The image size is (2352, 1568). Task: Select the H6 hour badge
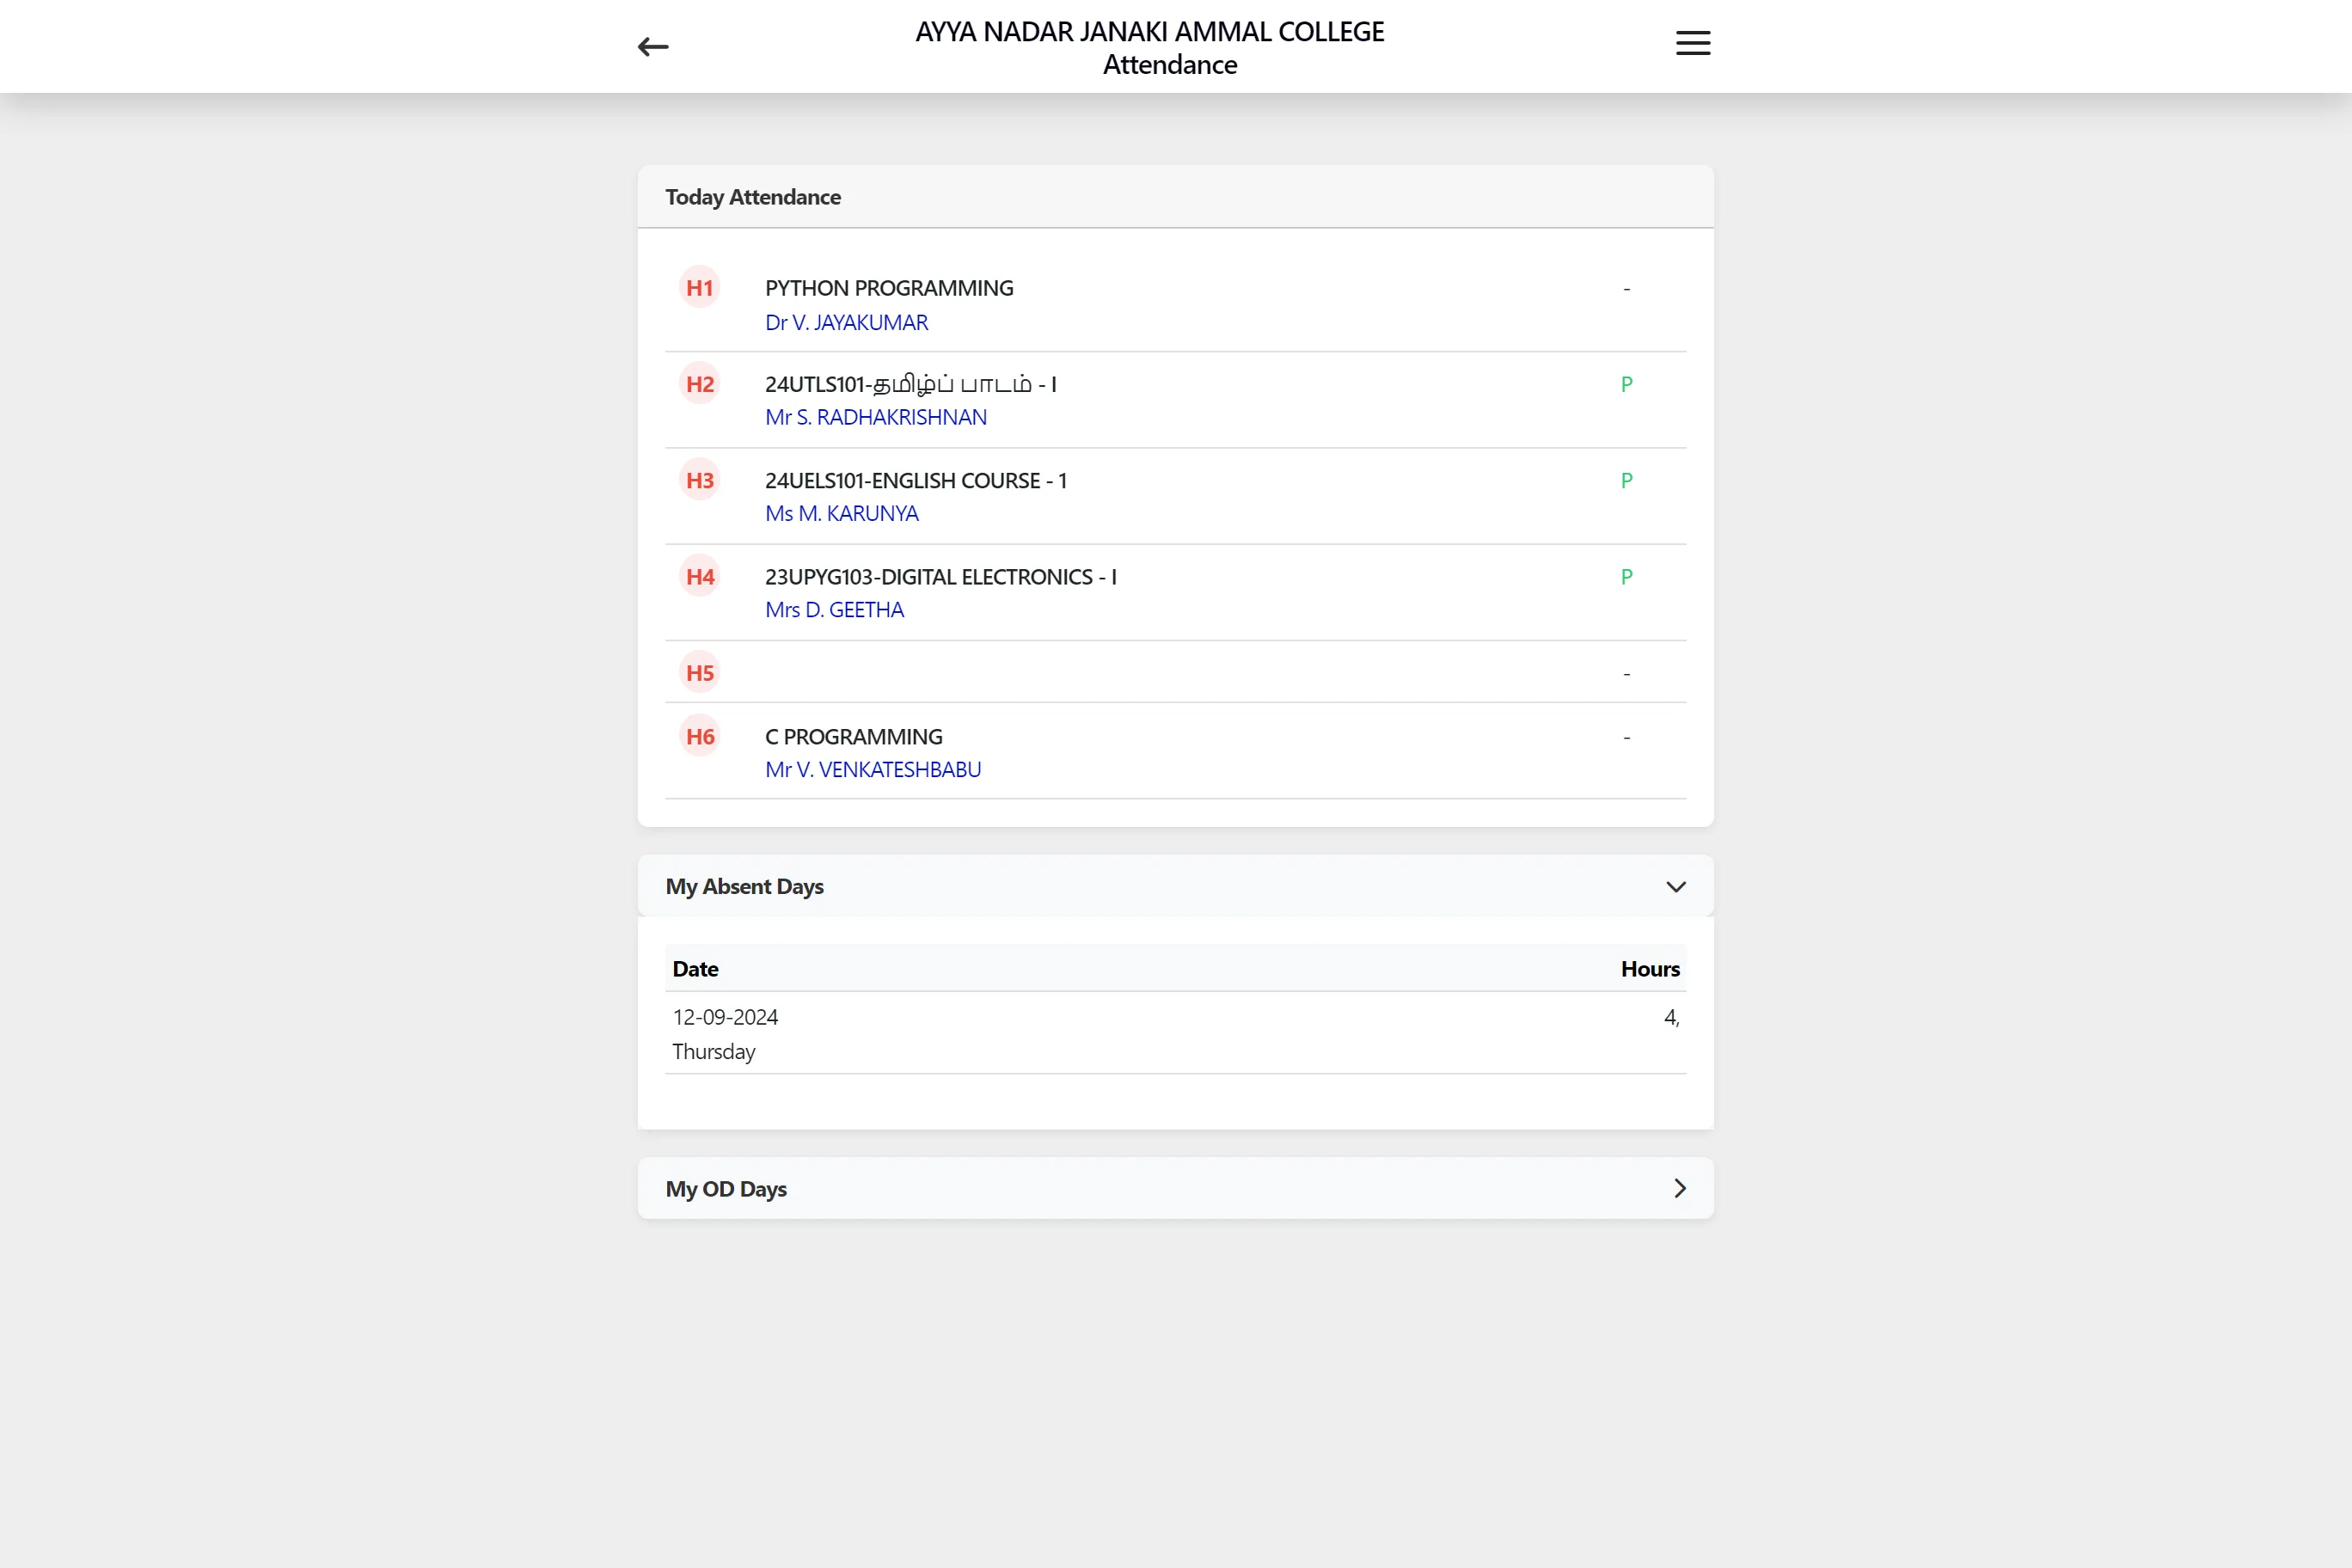[x=700, y=737]
